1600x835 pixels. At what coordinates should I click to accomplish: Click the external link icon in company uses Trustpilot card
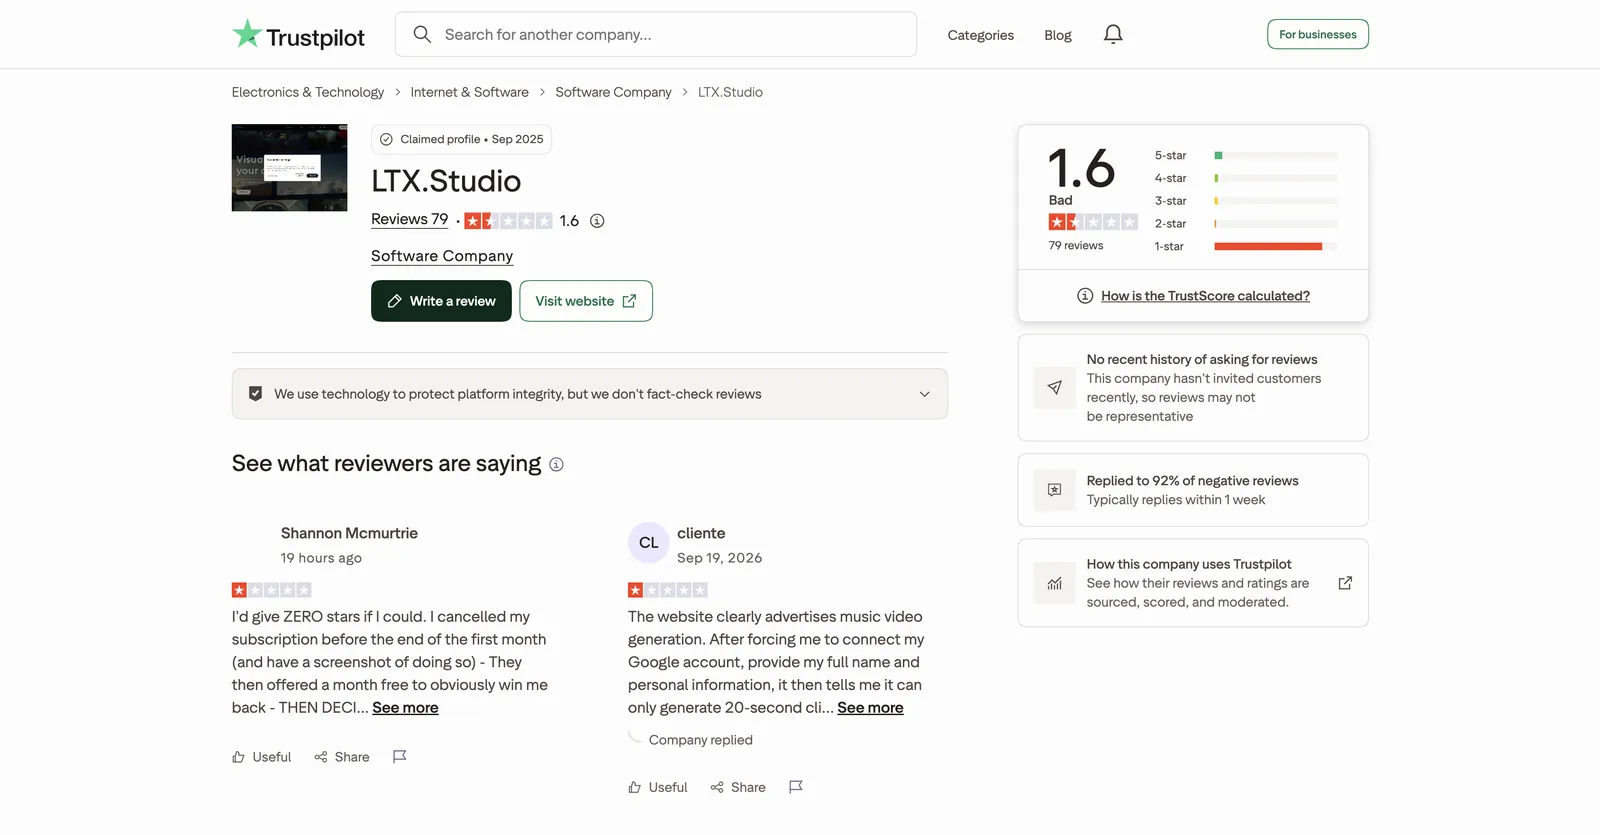1345,583
